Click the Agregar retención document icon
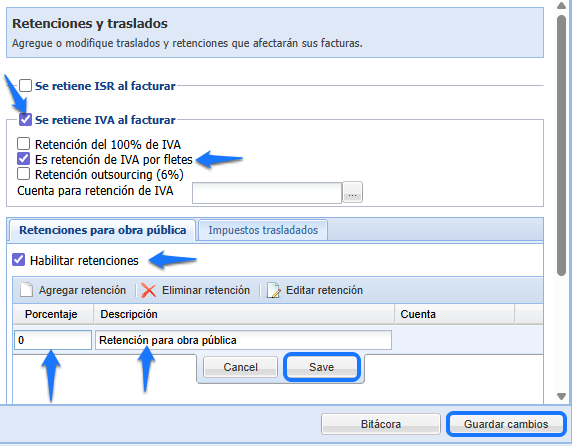Screen dimensions: 572x446 click(27, 290)
